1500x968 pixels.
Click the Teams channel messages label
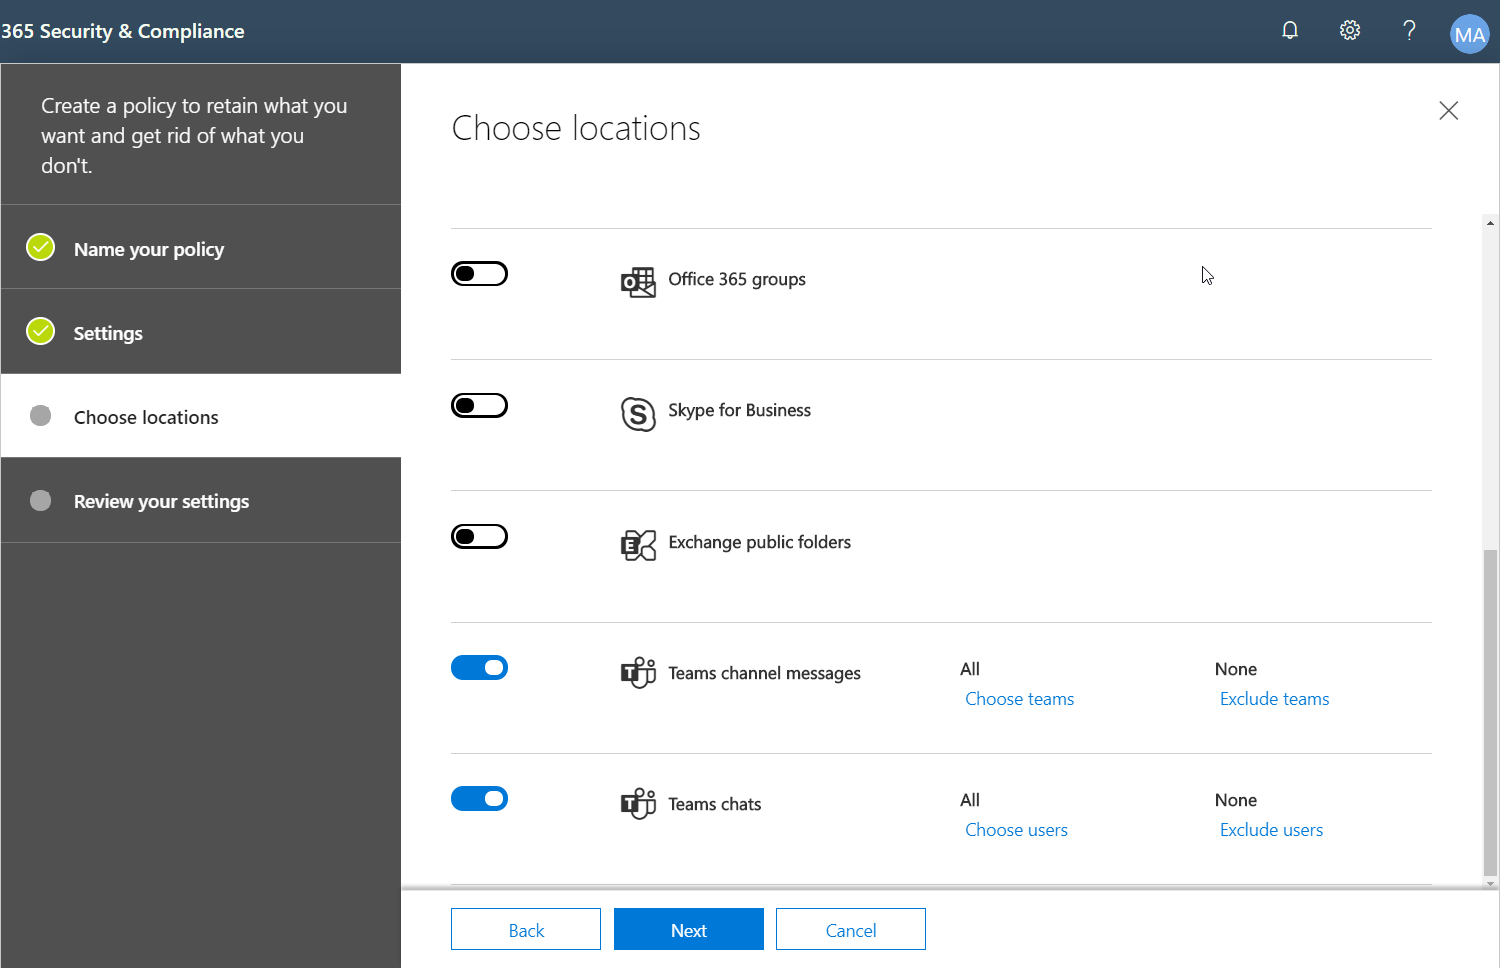coord(764,673)
